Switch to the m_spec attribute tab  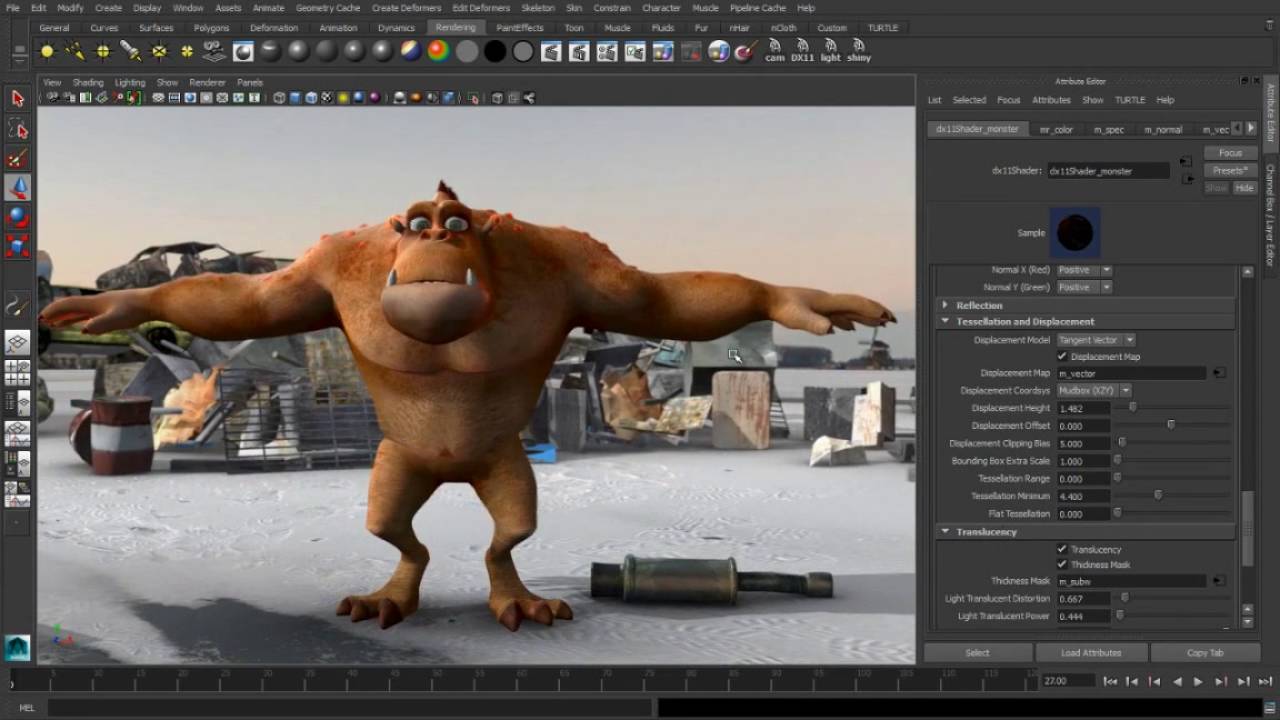pyautogui.click(x=1109, y=129)
